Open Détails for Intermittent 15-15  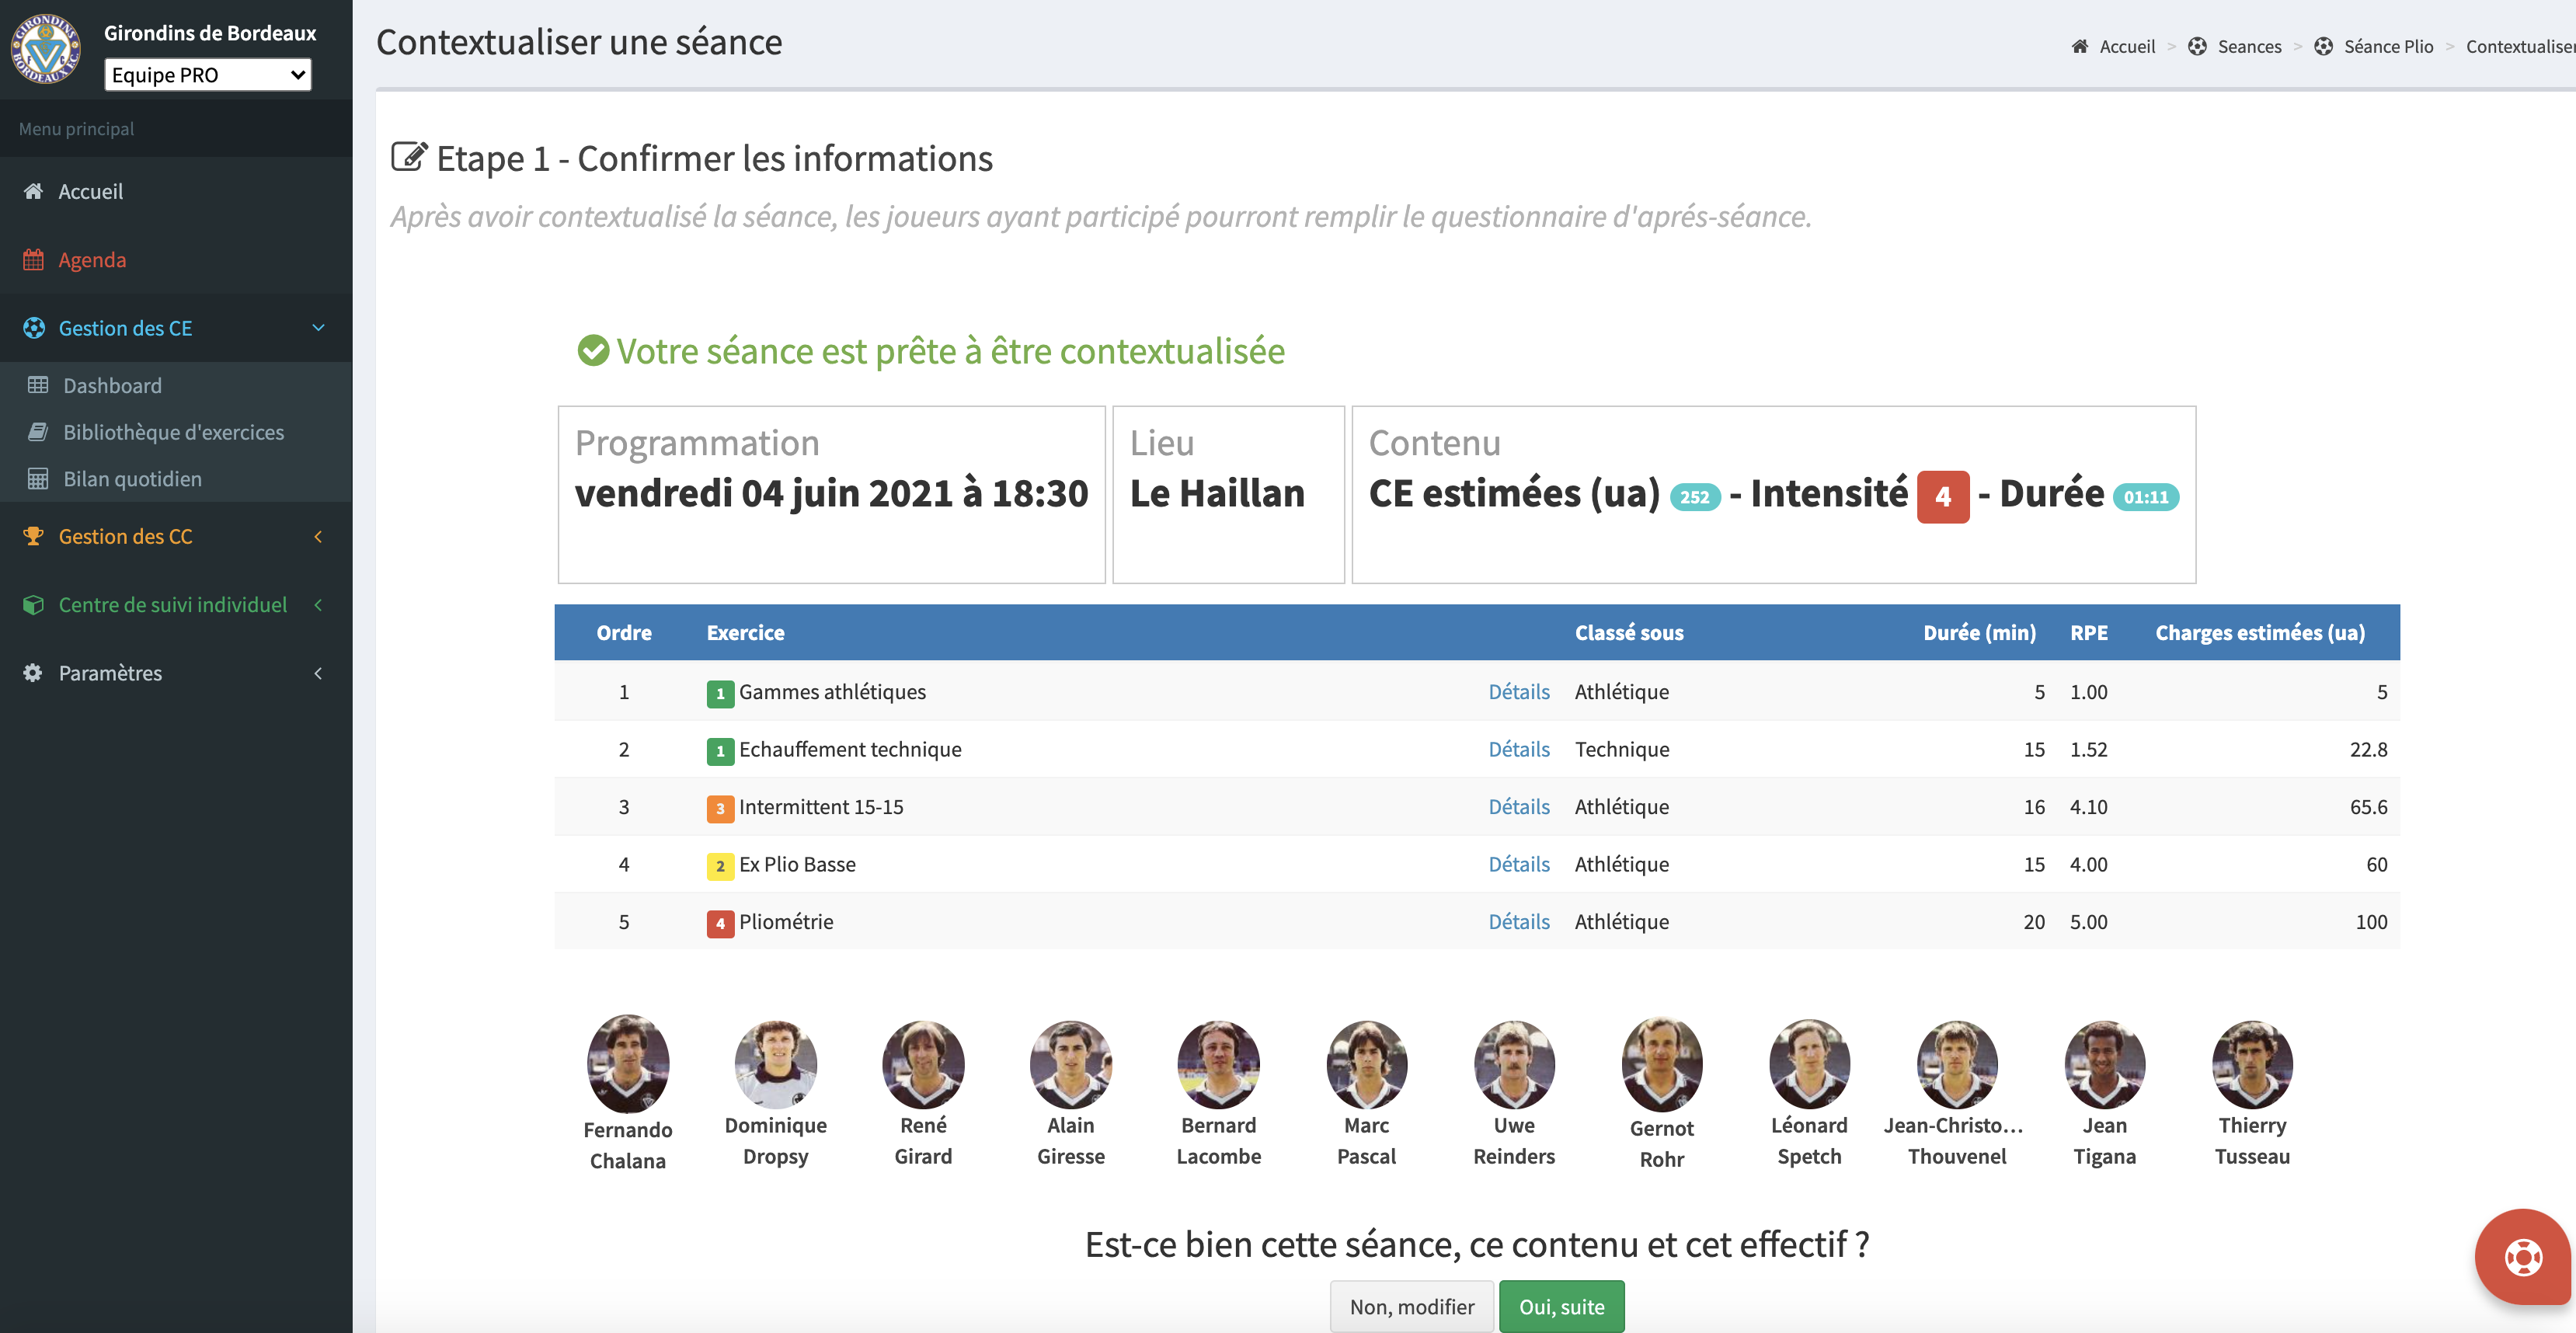[x=1518, y=807]
